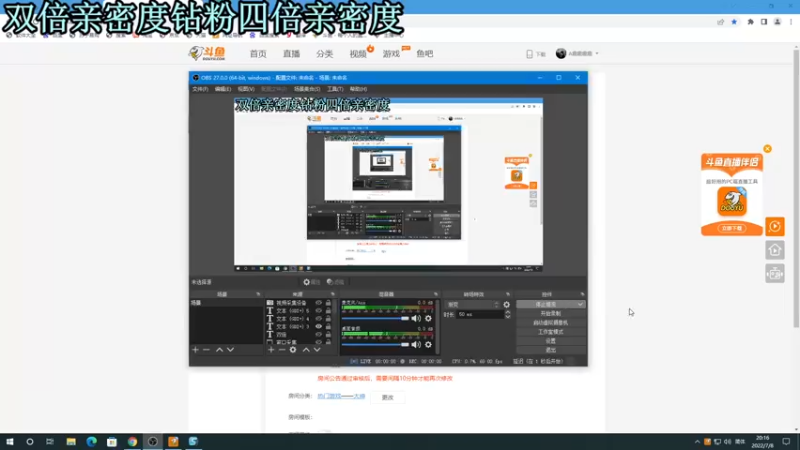
Task: Go to the 直播 tab on Douyu
Action: point(291,54)
